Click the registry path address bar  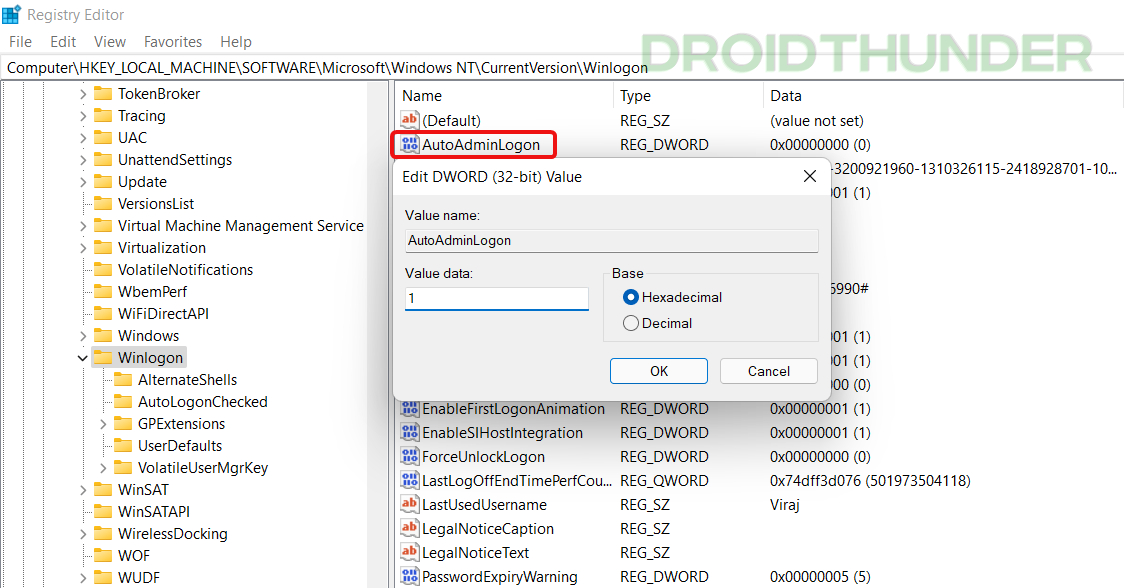point(562,67)
